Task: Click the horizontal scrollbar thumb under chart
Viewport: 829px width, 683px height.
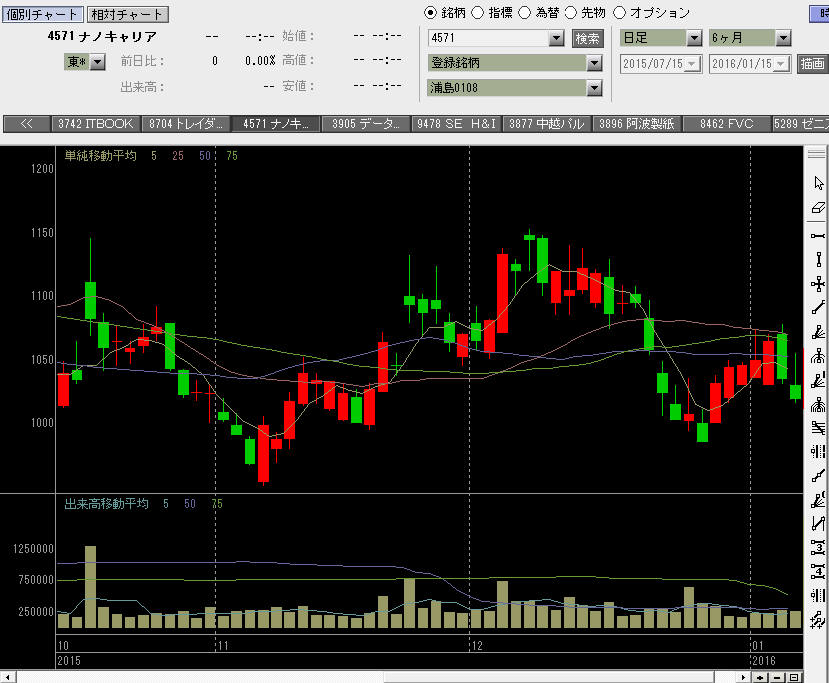Action: (x=550, y=678)
